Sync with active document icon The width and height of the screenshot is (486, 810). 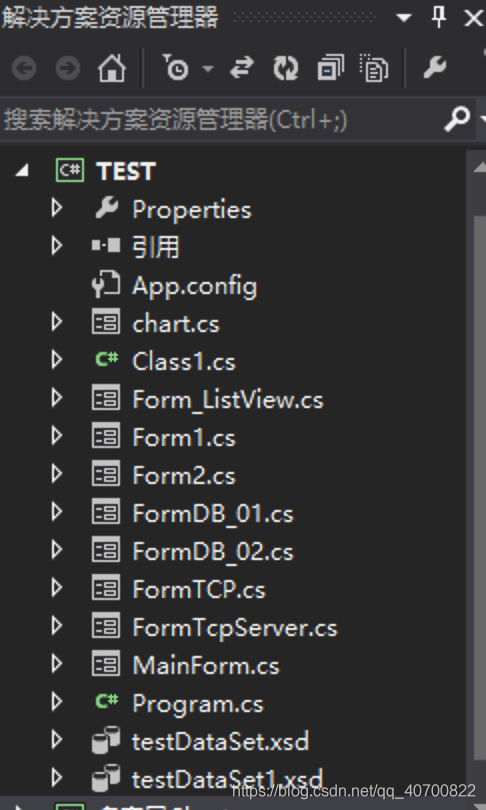(x=242, y=68)
